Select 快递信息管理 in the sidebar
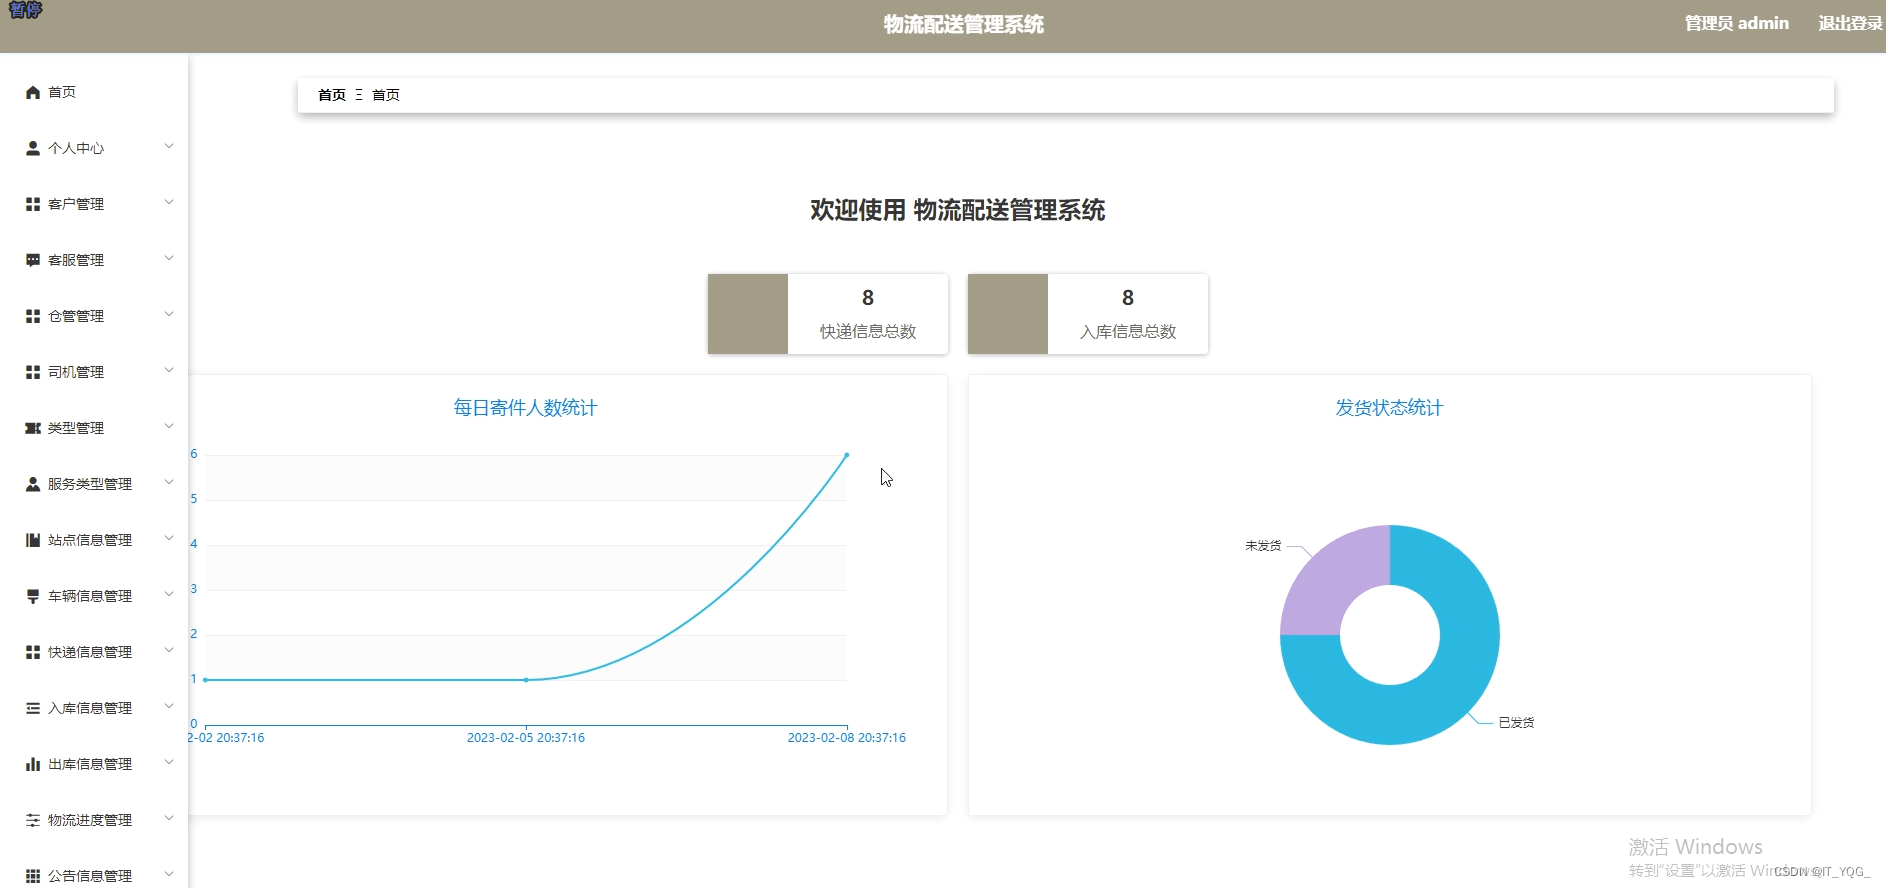Viewport: 1886px width, 888px height. pyautogui.click(x=94, y=652)
